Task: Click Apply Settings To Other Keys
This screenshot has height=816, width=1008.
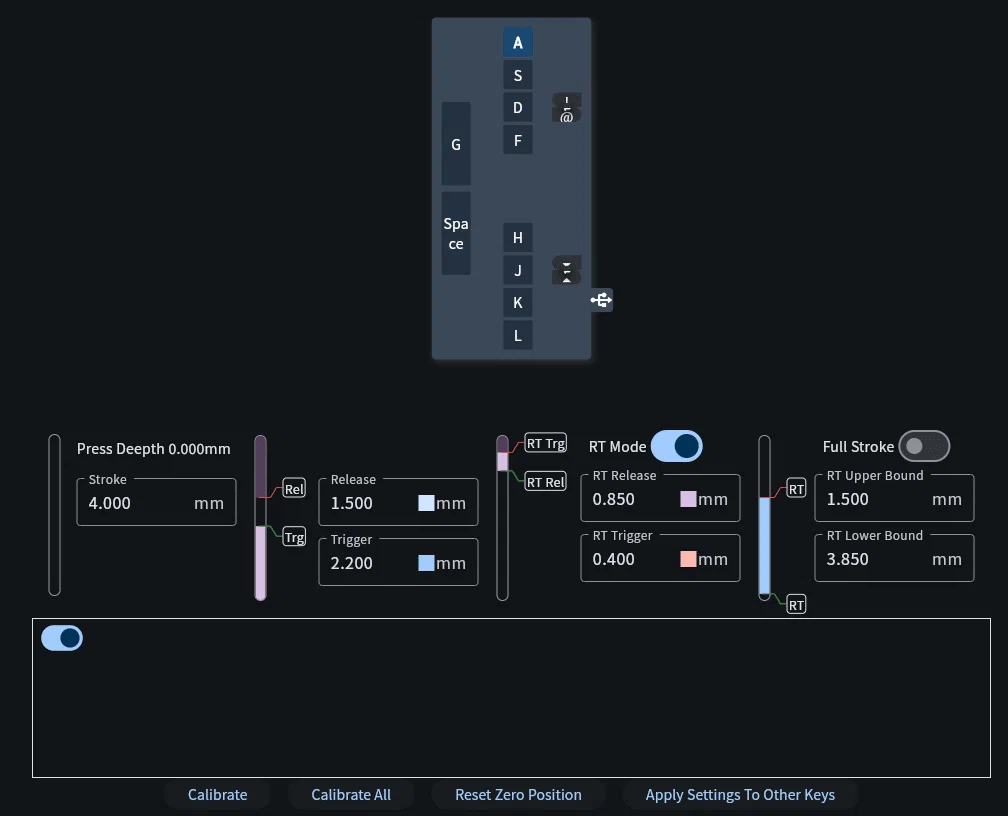Action: pyautogui.click(x=740, y=795)
